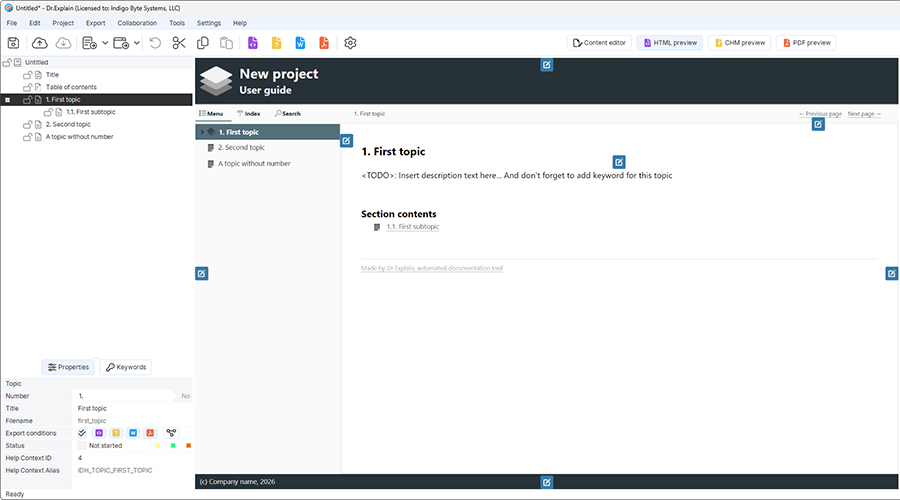Screen dimensions: 900x500
Task: Click page icon beside Second topic in tree
Action: pos(38,125)
